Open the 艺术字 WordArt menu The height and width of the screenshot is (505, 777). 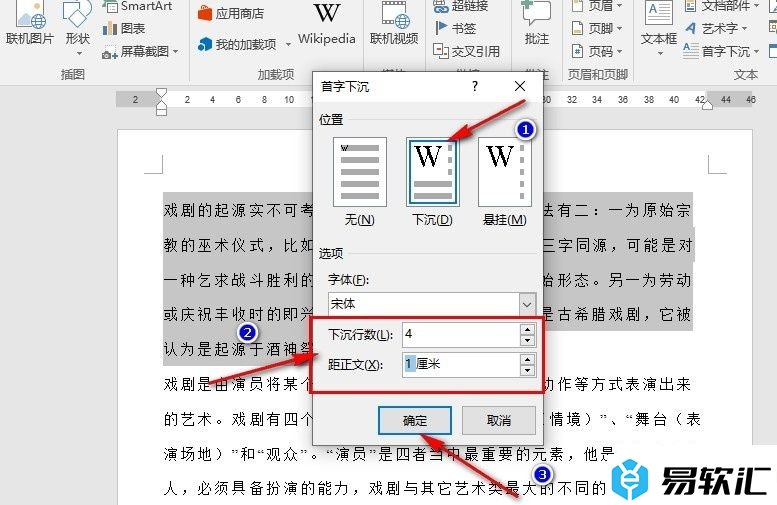[716, 28]
